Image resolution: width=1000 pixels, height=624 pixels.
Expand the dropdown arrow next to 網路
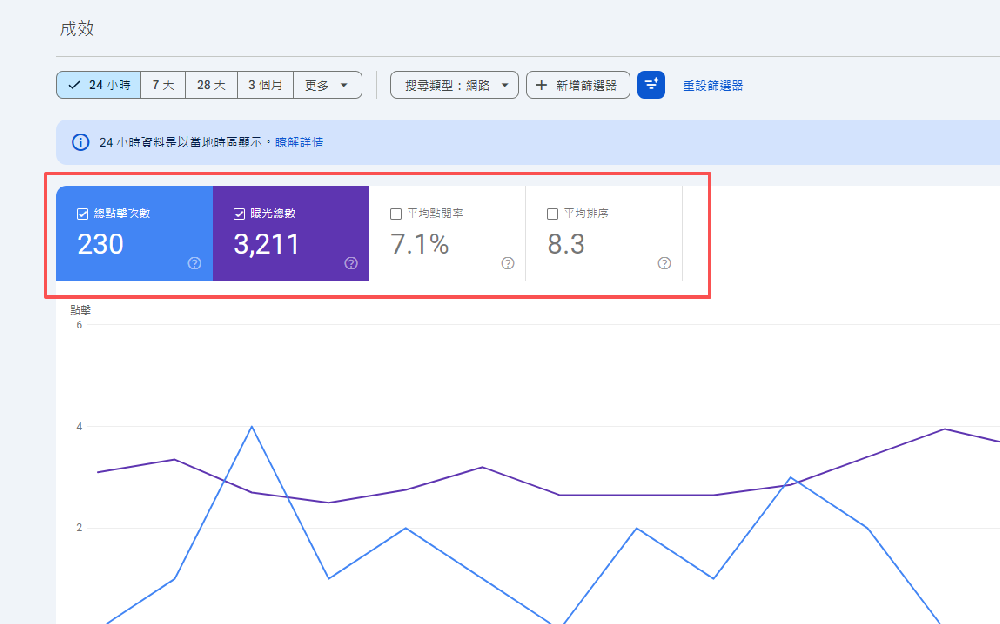[507, 85]
